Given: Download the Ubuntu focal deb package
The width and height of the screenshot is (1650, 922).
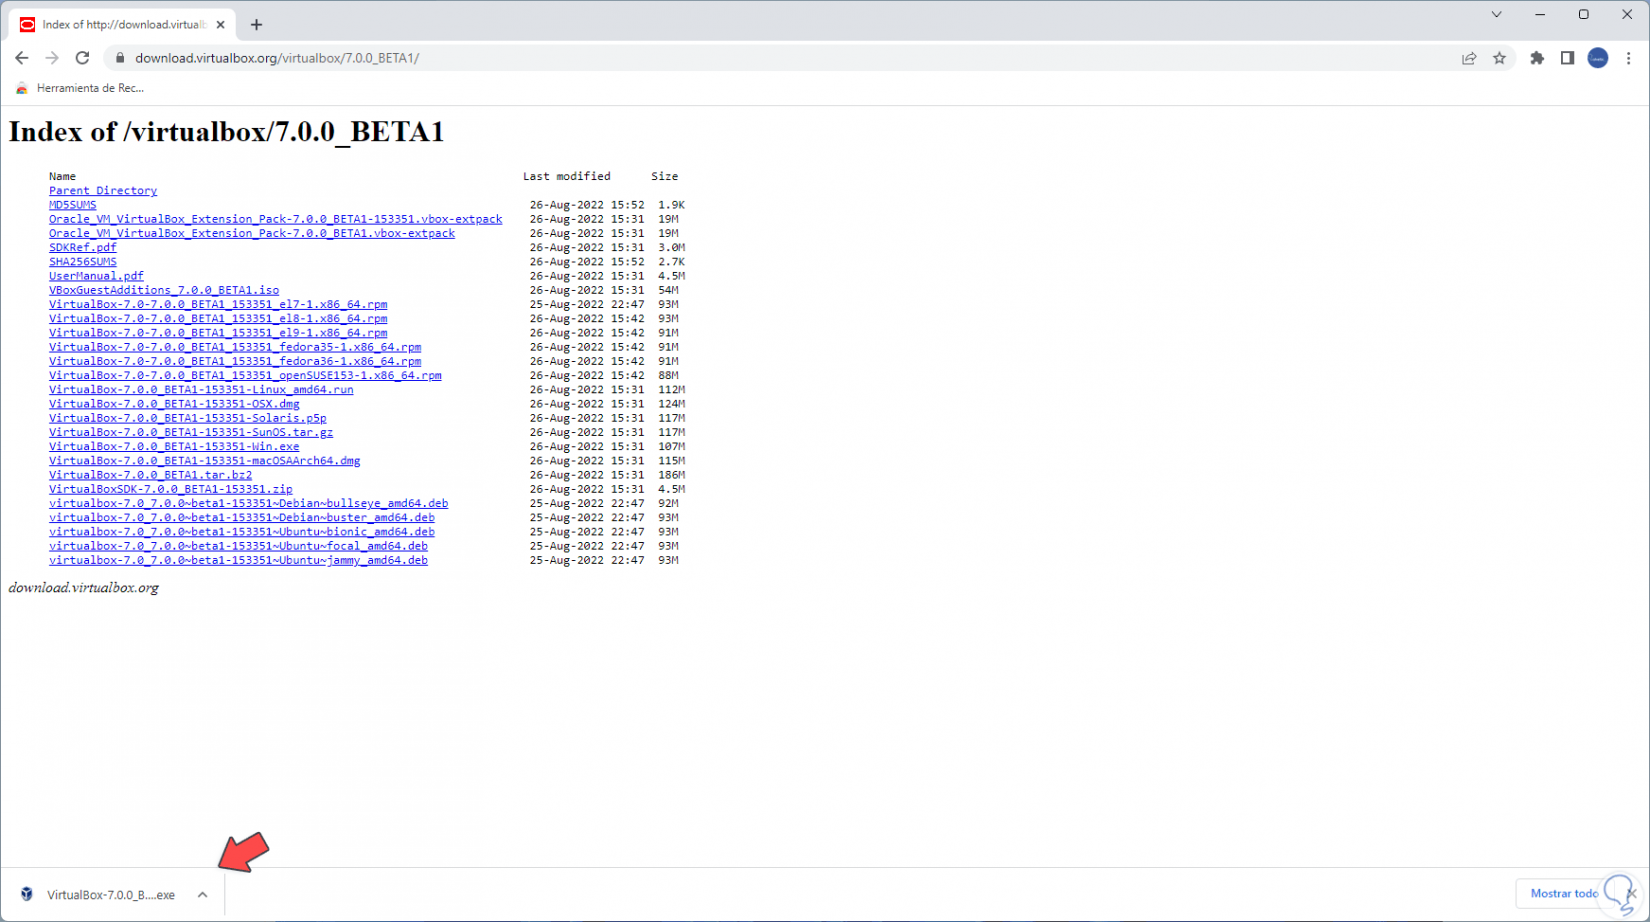Looking at the screenshot, I should tap(238, 547).
